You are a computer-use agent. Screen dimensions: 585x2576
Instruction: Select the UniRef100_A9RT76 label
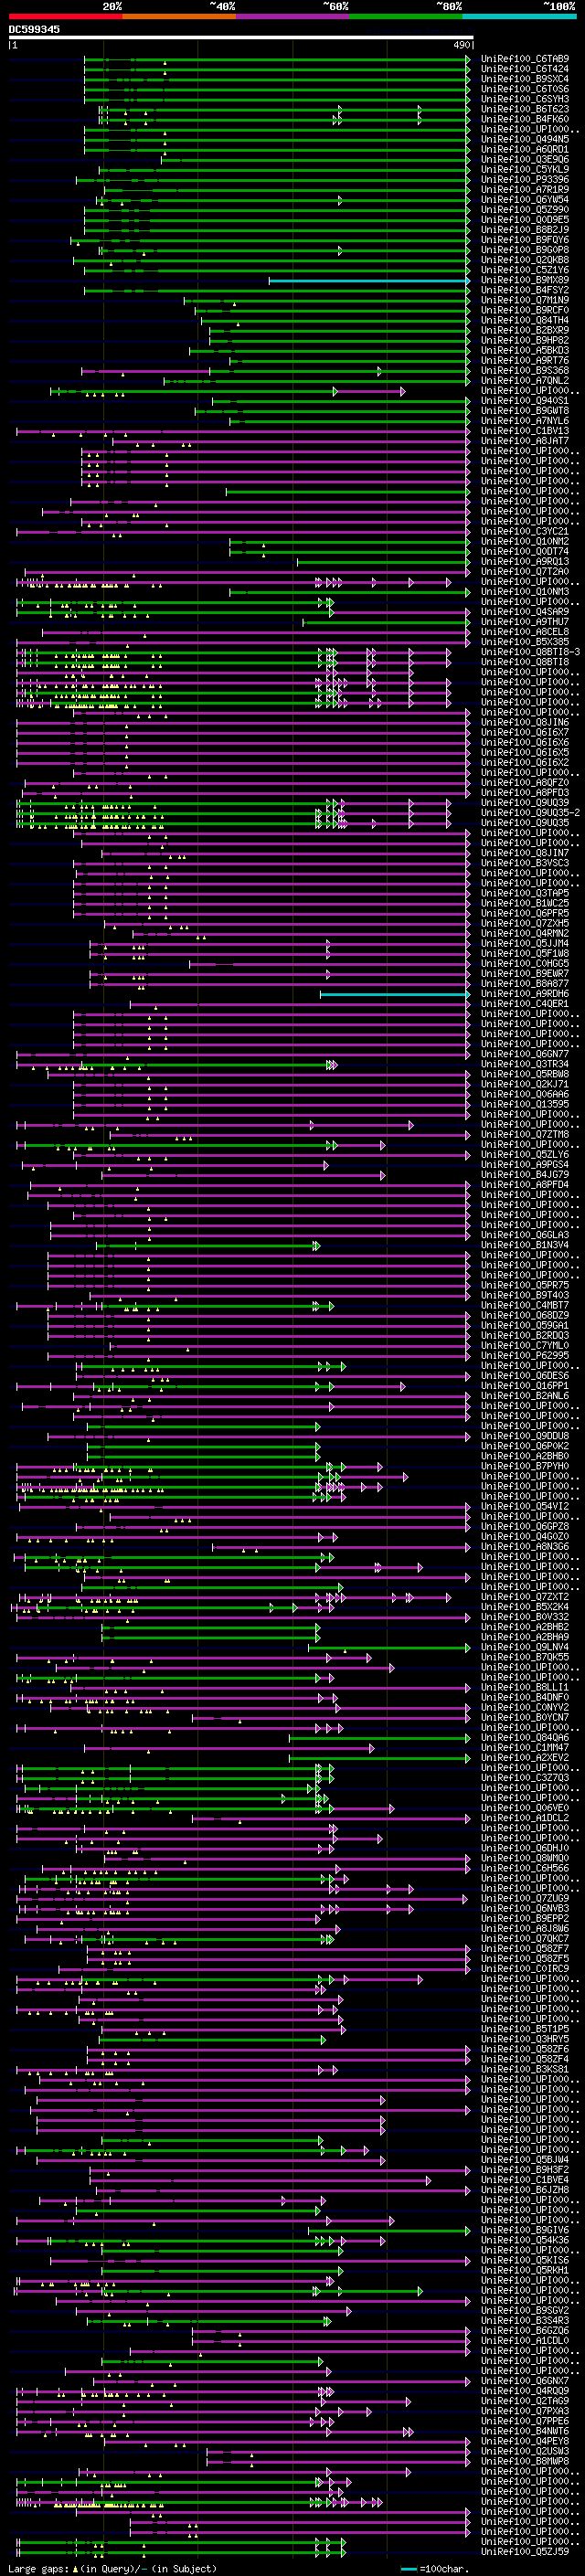click(x=525, y=361)
